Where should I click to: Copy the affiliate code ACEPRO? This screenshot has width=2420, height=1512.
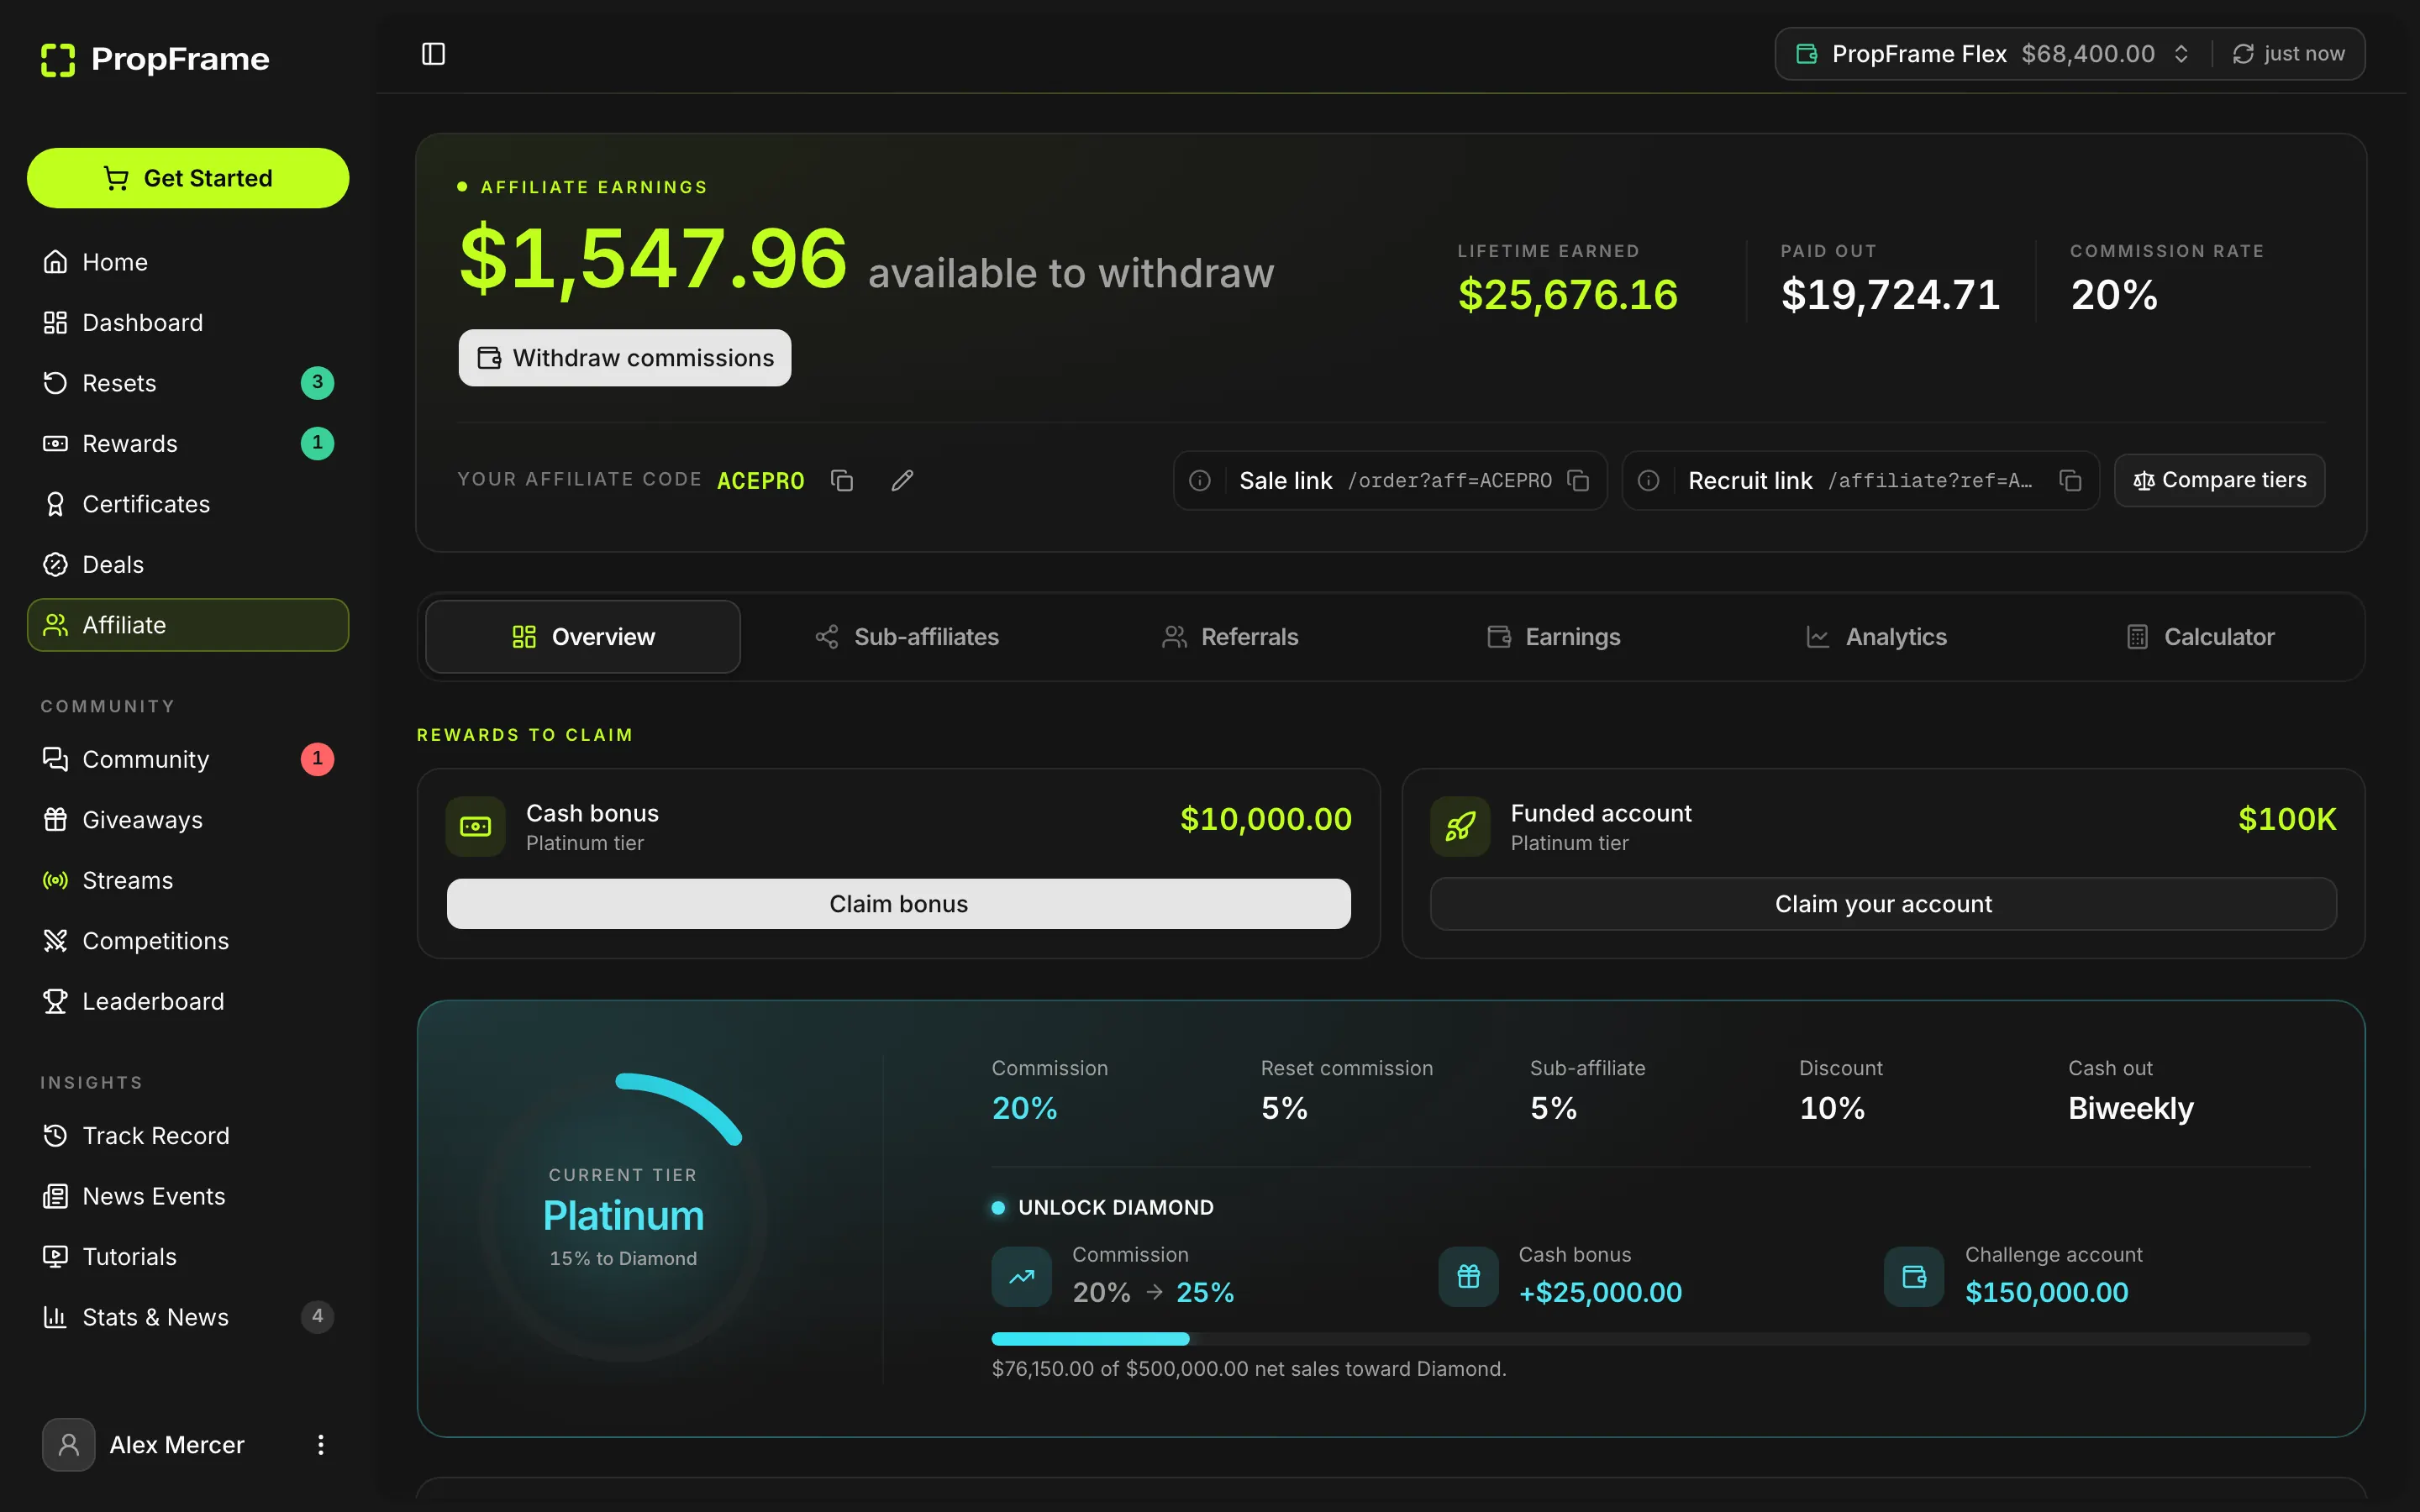842,481
